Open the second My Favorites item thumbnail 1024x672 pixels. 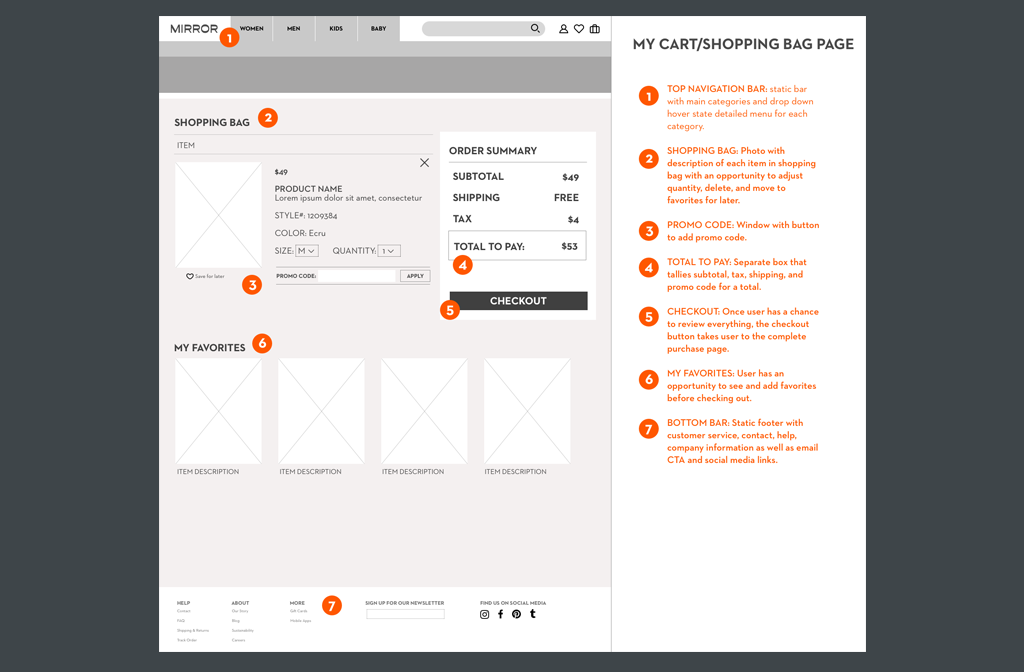click(321, 411)
